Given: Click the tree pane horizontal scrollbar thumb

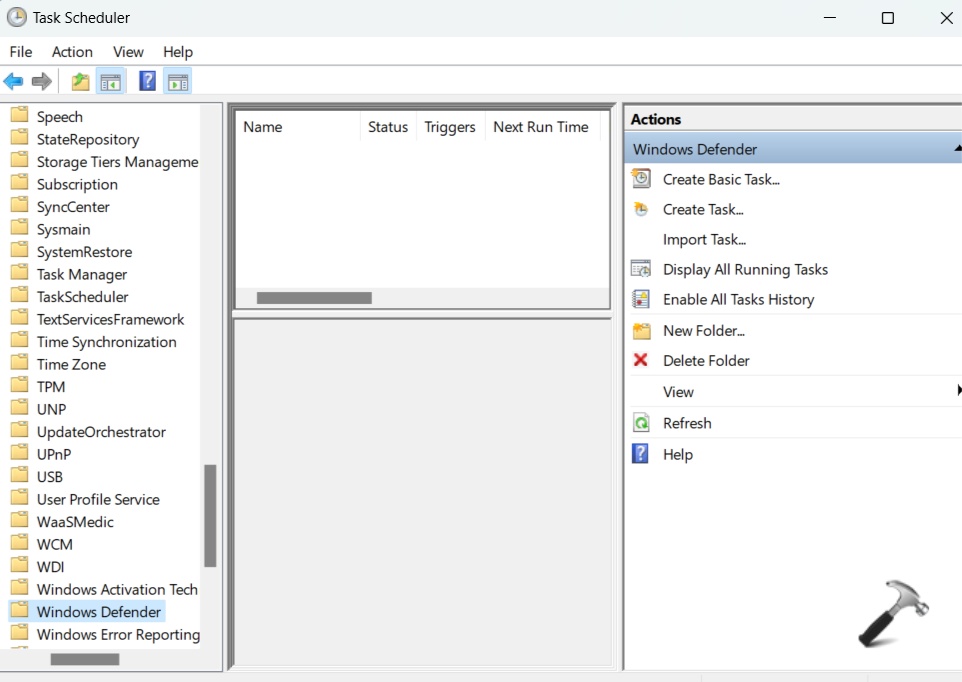Looking at the screenshot, I should (85, 659).
